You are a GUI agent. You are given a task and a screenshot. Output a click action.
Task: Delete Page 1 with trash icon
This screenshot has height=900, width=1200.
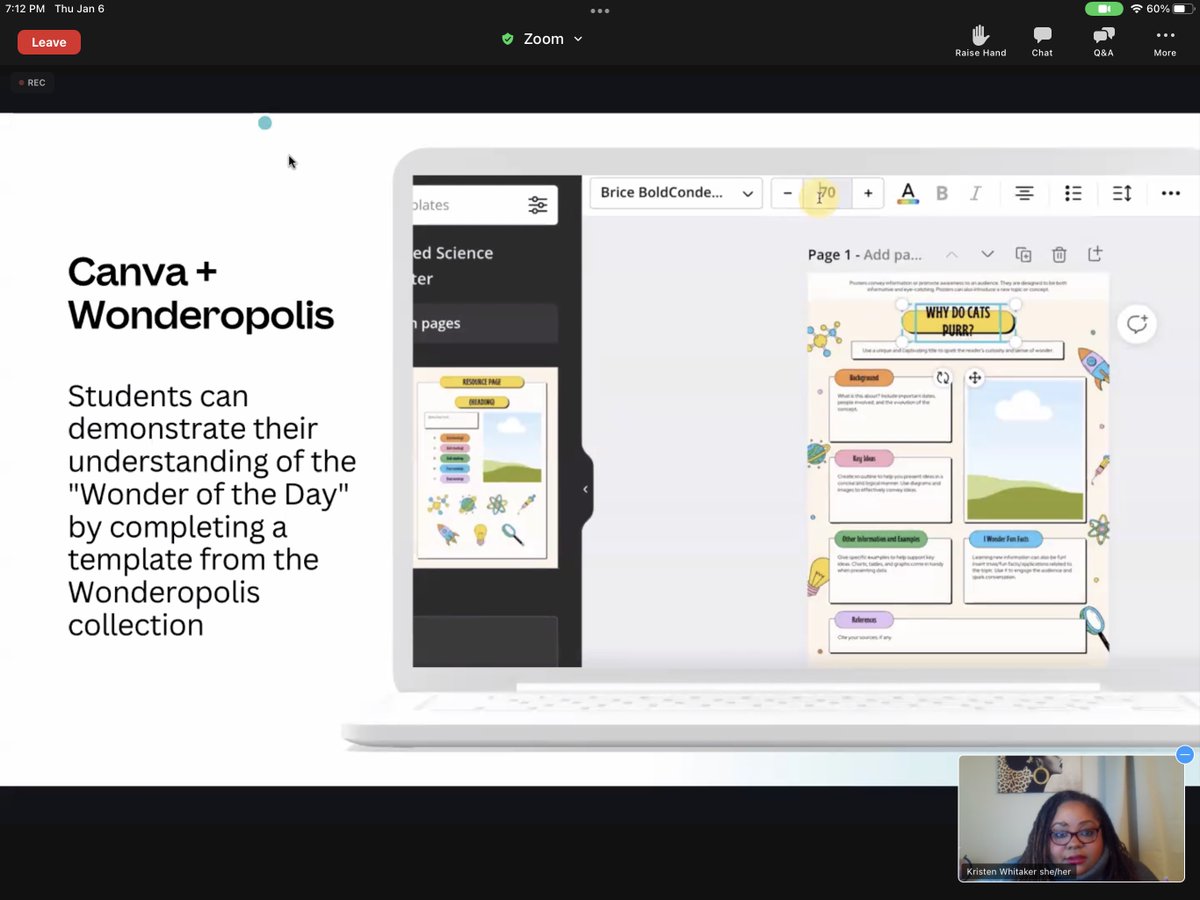[1059, 255]
